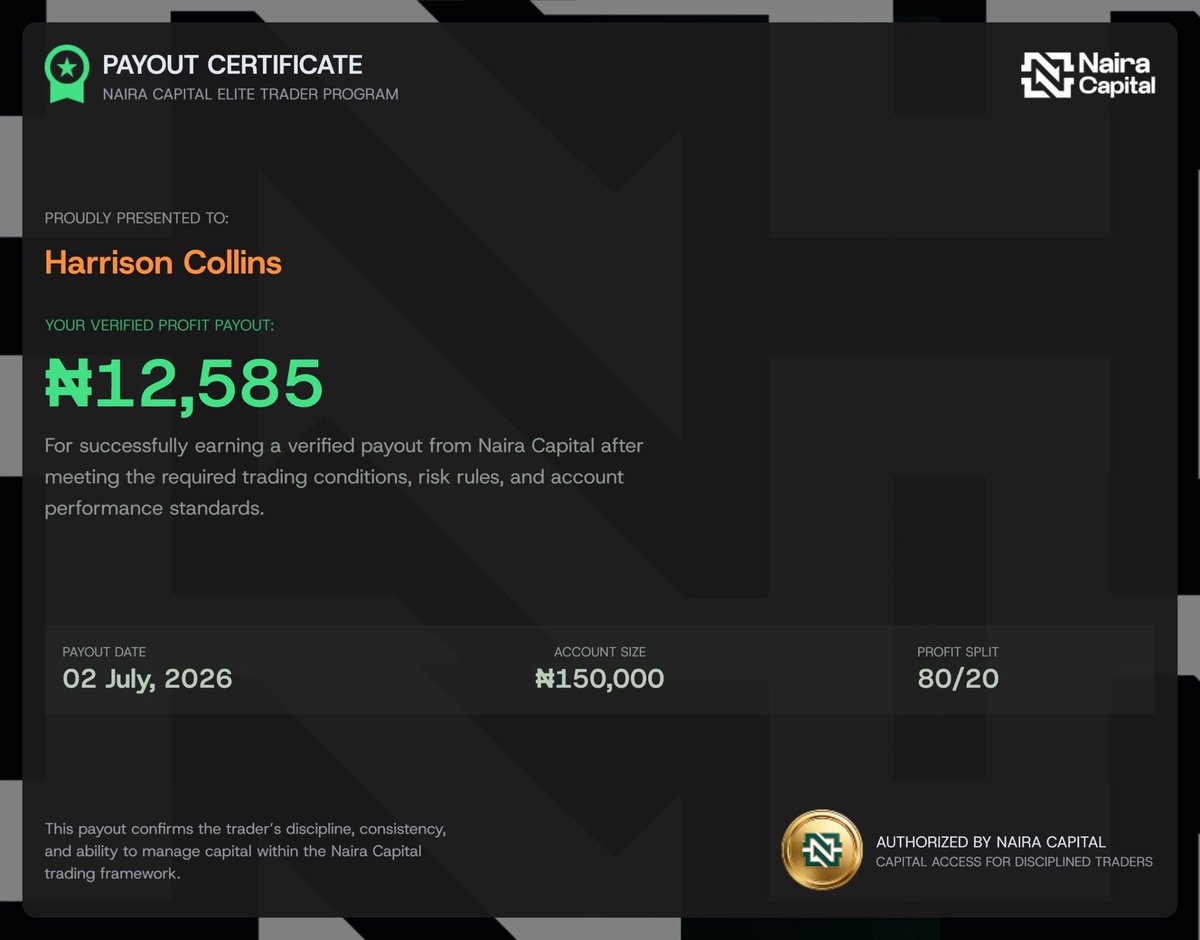Click AUTHORIZED BY NAIRA CAPITAL text
Image resolution: width=1200 pixels, height=940 pixels.
pyautogui.click(x=991, y=842)
